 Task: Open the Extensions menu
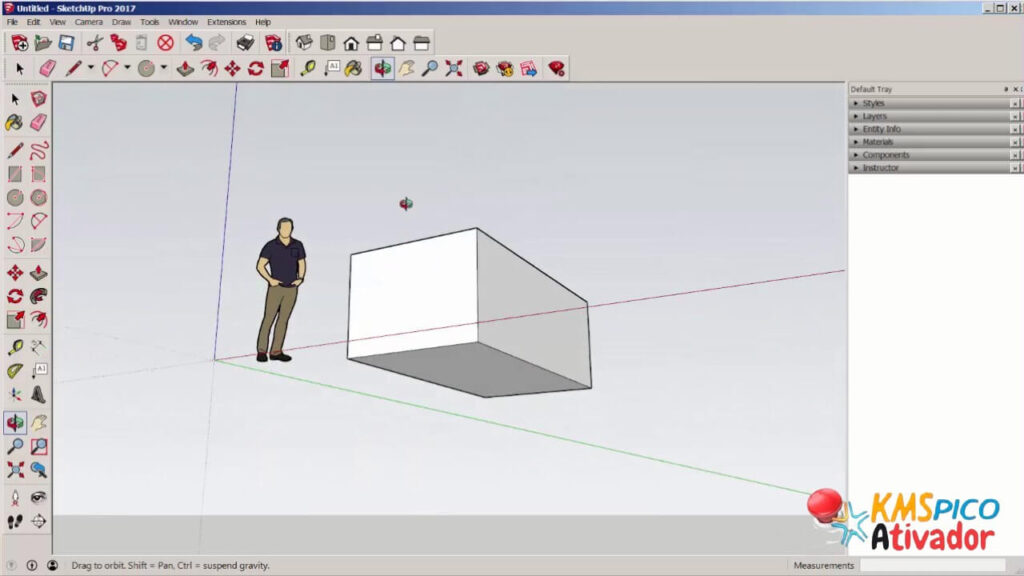pyautogui.click(x=226, y=22)
